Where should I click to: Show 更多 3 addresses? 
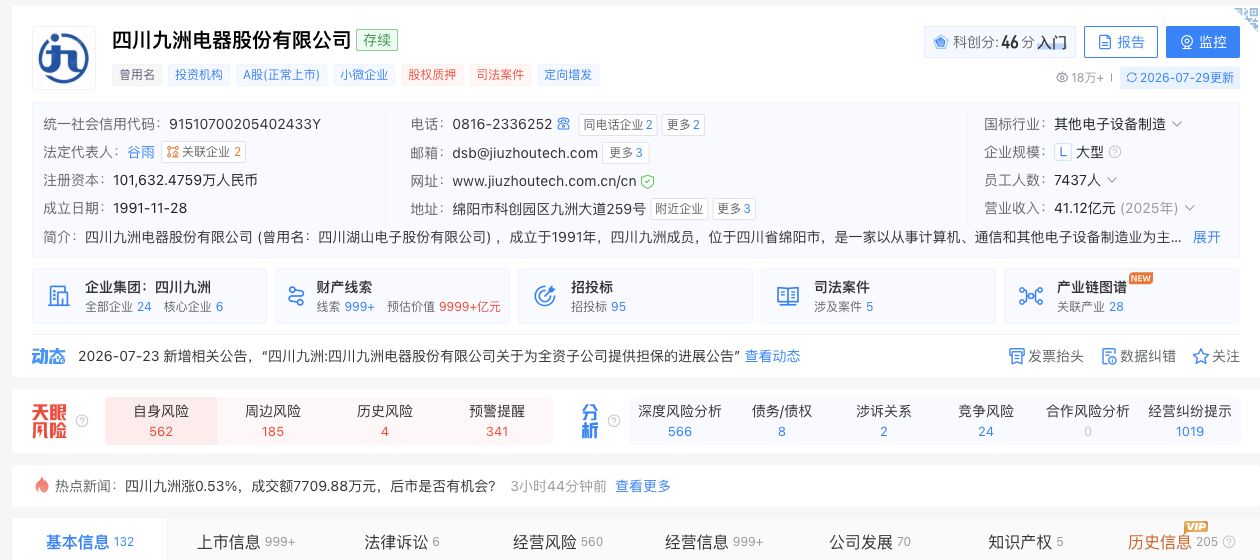(x=734, y=209)
